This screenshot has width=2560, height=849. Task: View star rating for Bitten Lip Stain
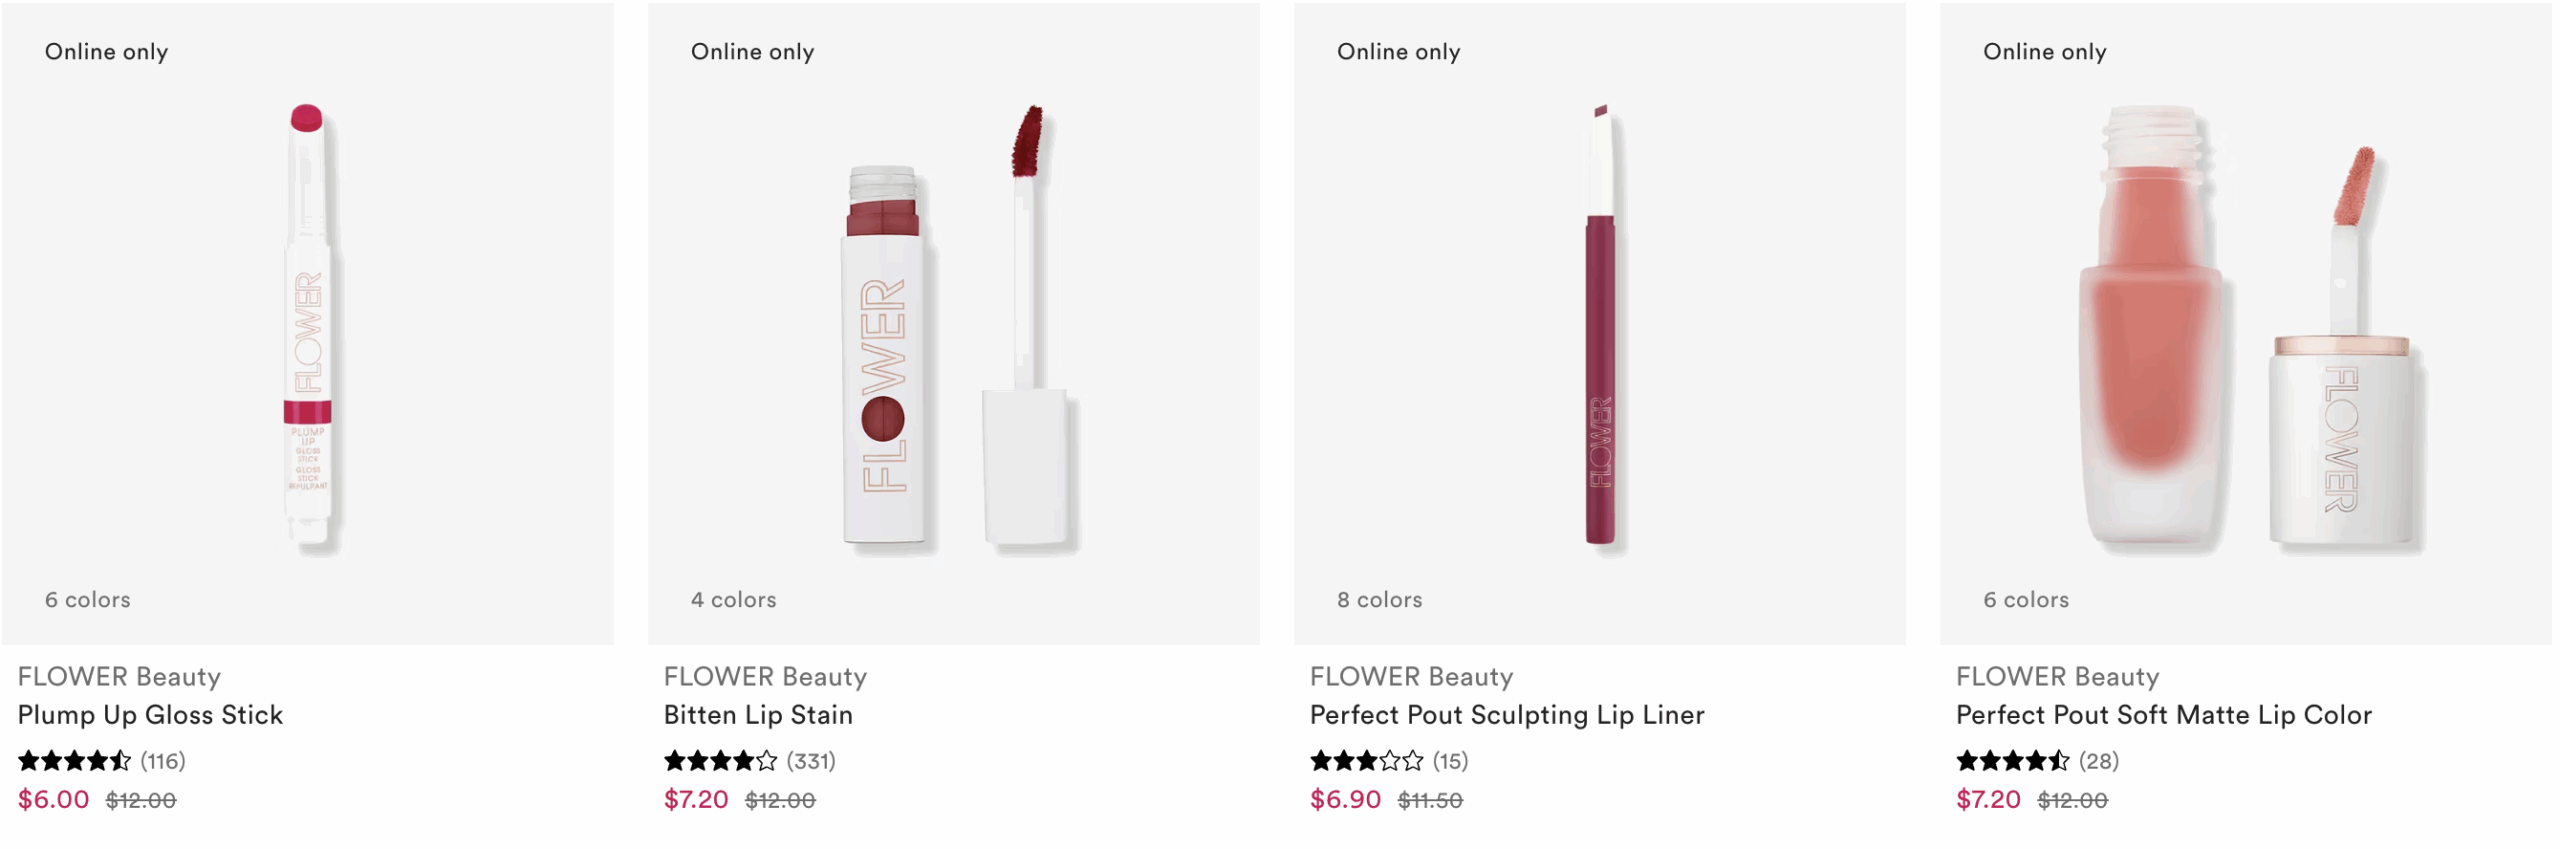[x=720, y=761]
